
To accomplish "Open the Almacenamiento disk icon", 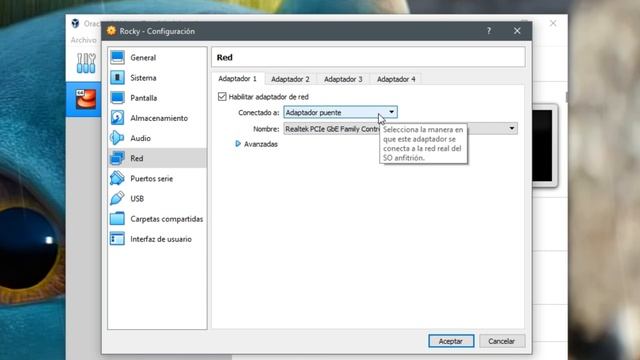I will tap(117, 118).
